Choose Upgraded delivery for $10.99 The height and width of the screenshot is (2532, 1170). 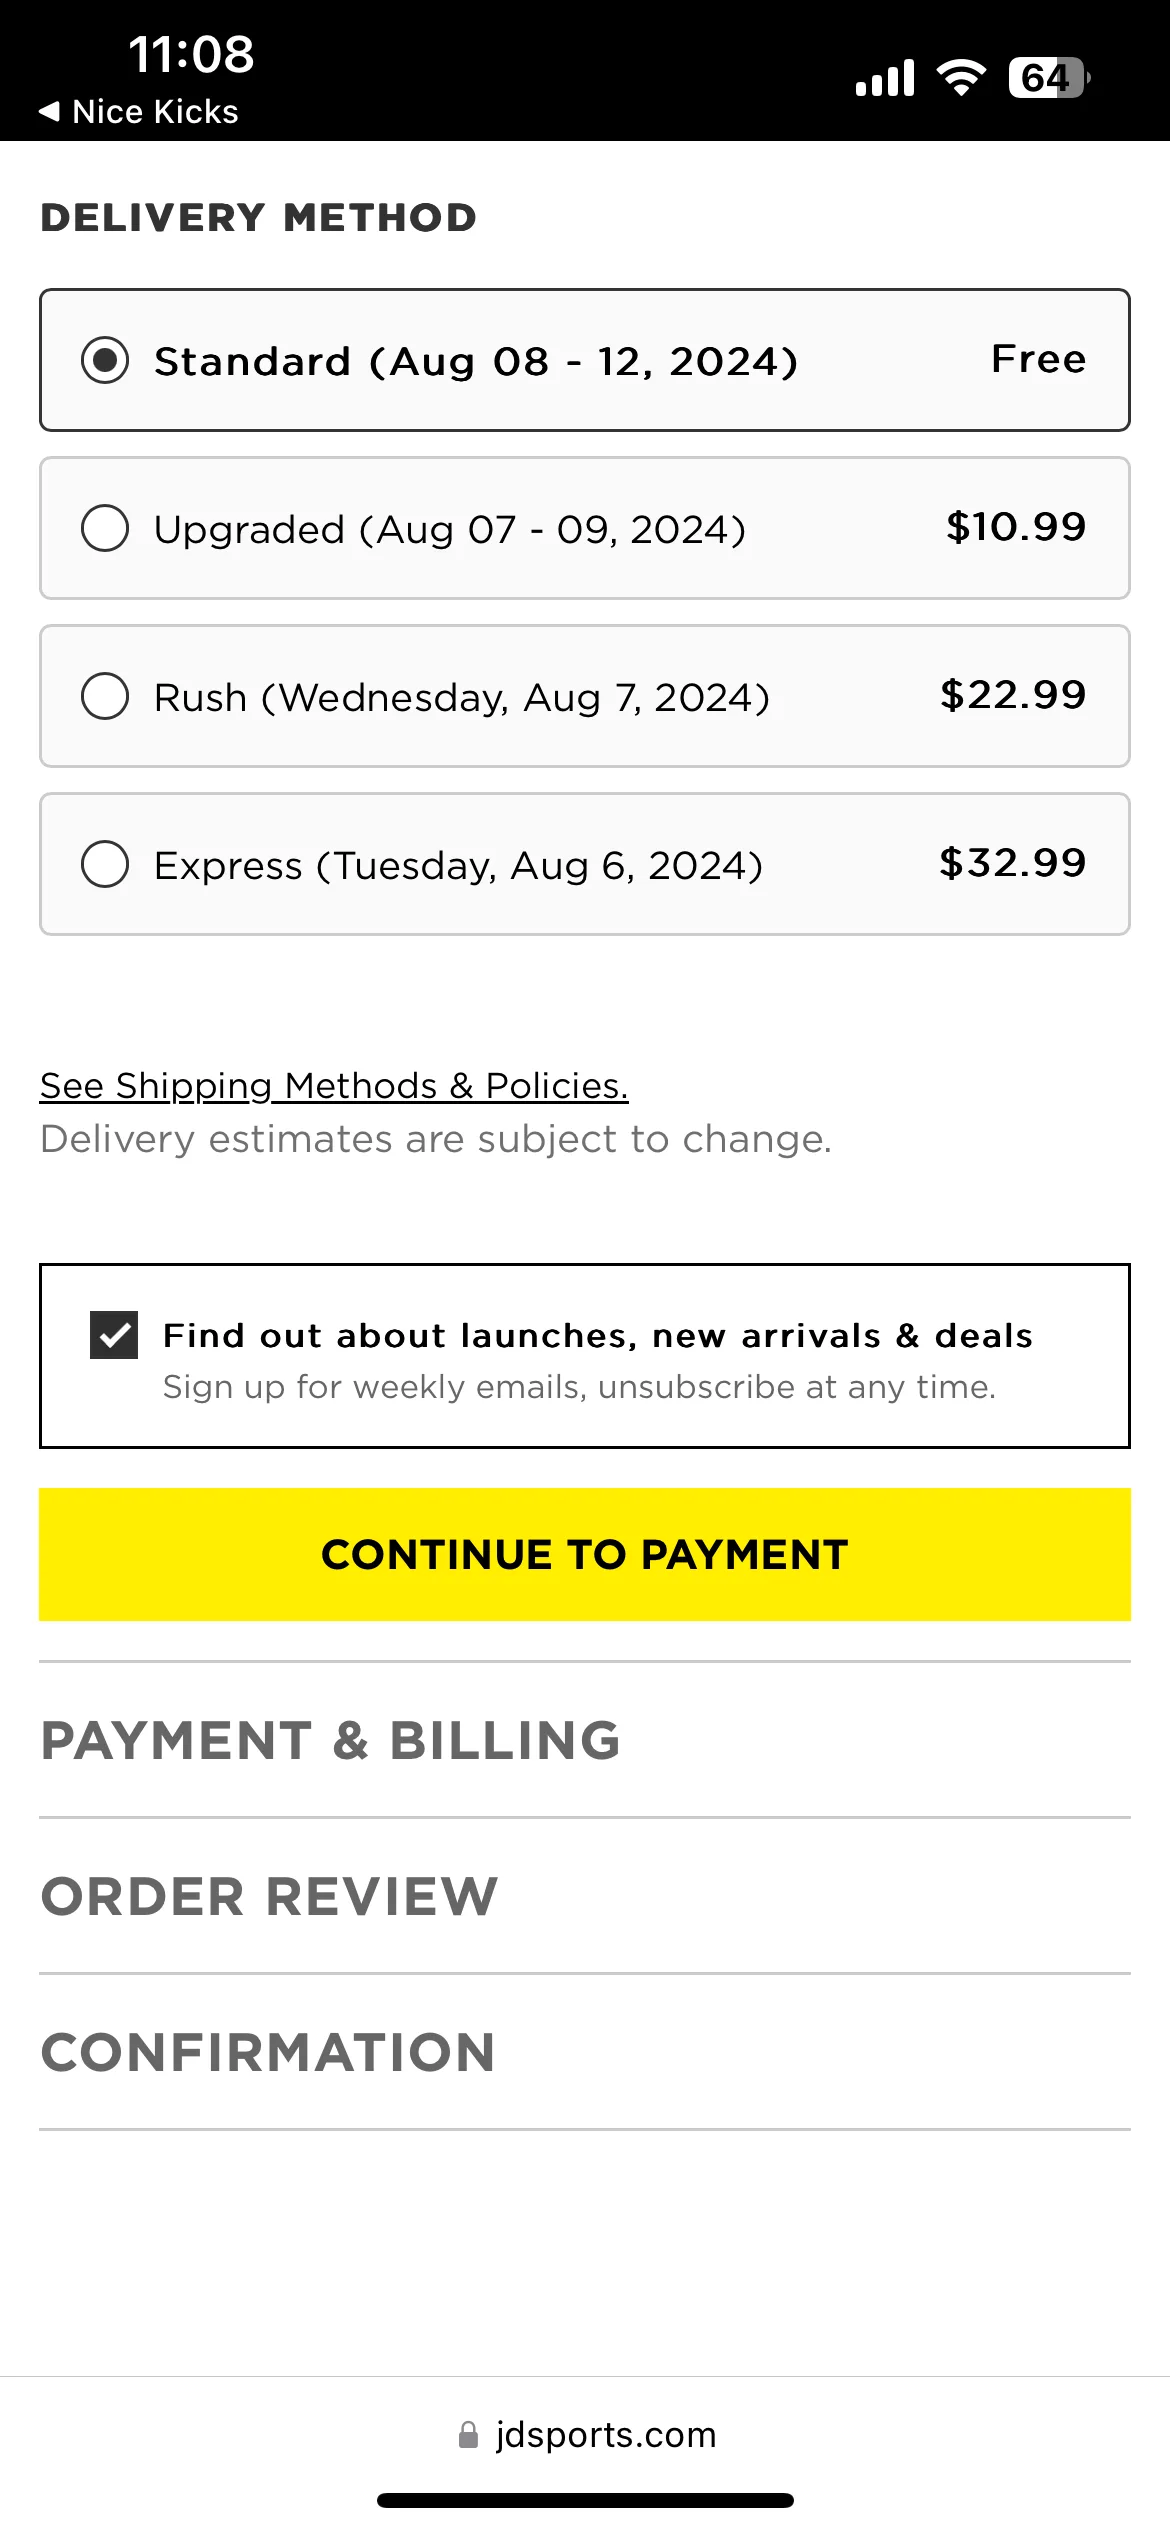click(x=585, y=528)
